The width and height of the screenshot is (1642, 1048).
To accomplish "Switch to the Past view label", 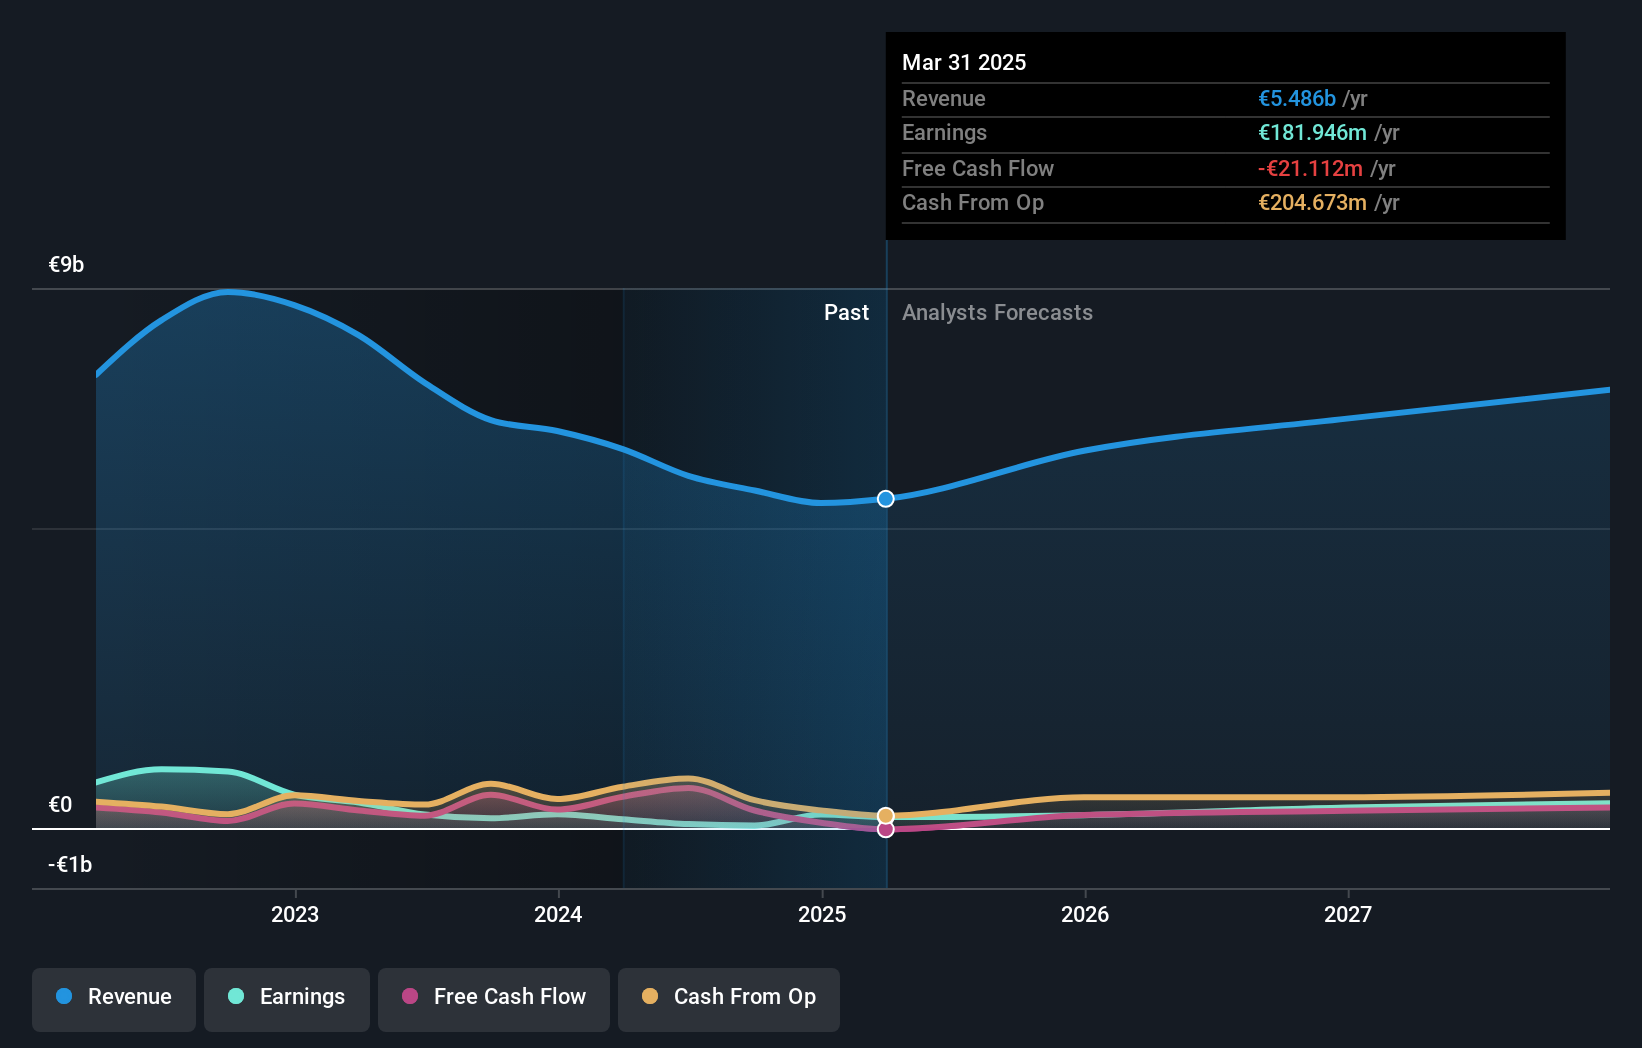I will (847, 312).
